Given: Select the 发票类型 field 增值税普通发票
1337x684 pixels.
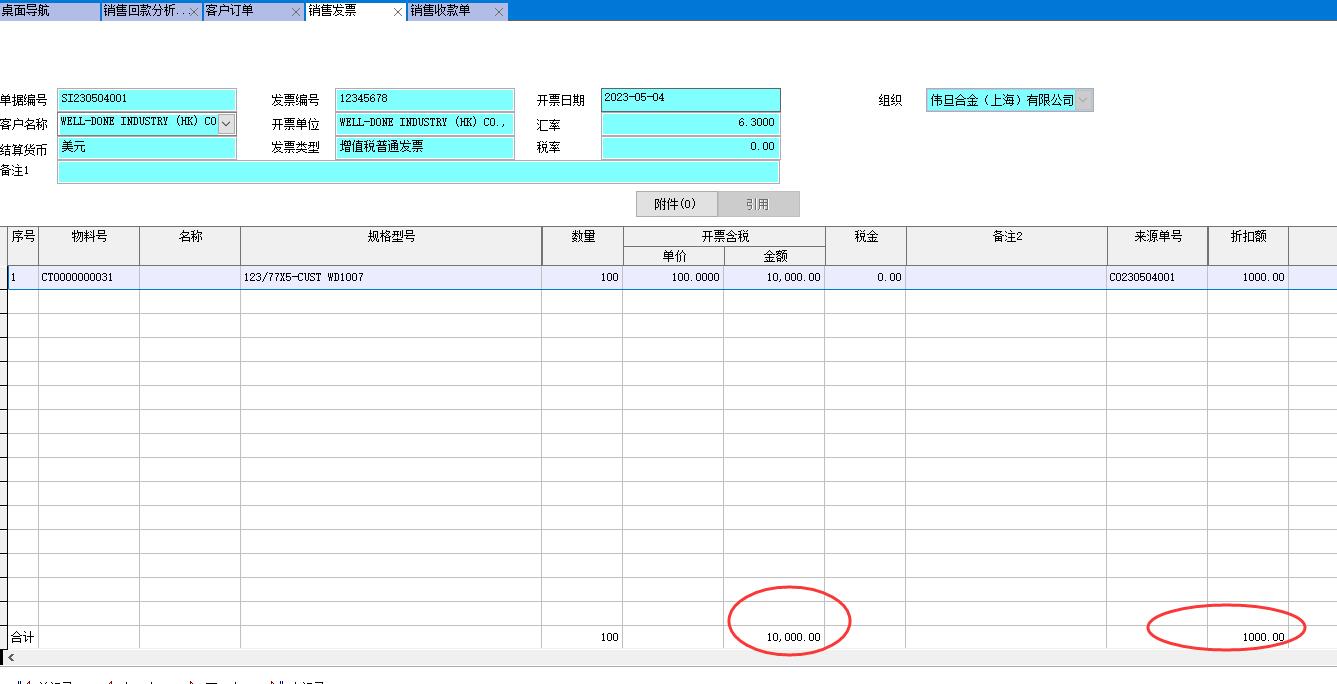Looking at the screenshot, I should tap(424, 147).
